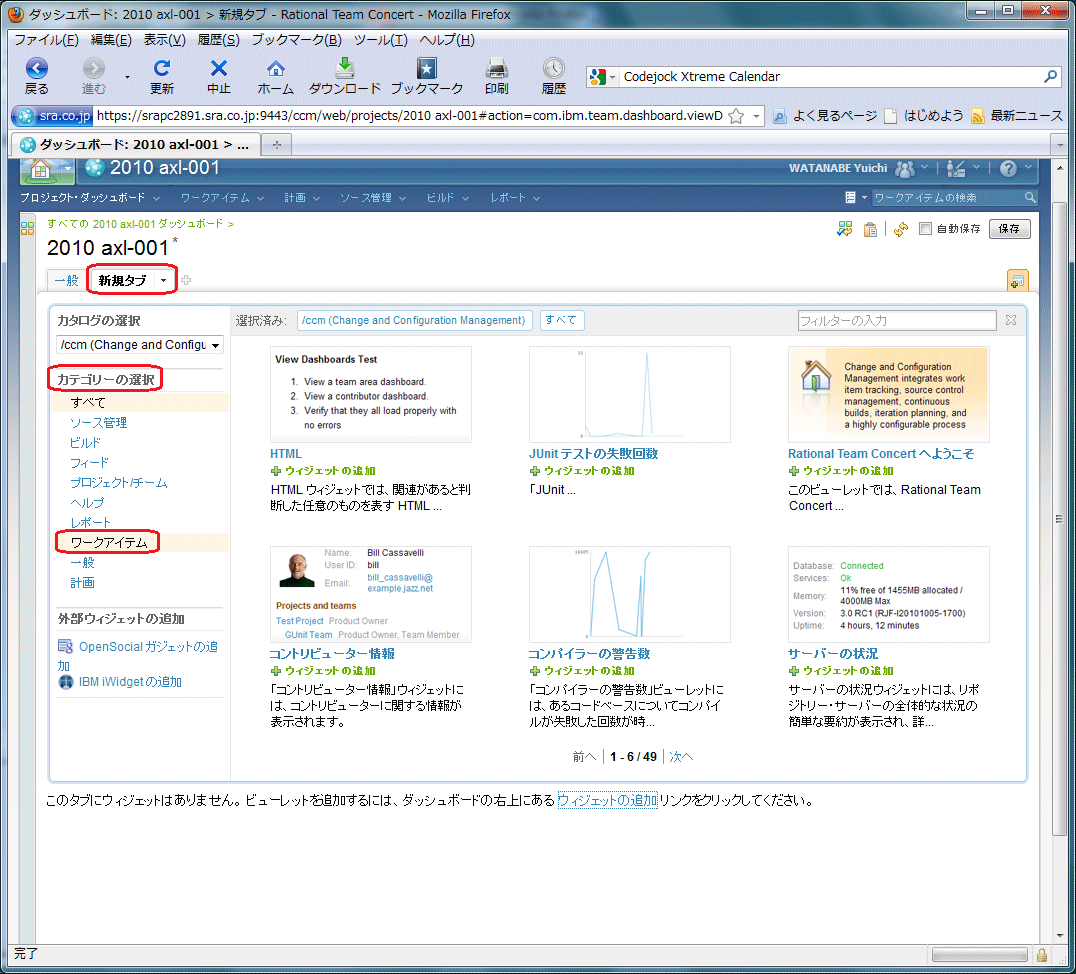Select the ソース管理 category
This screenshot has height=974, width=1076.
coord(99,423)
